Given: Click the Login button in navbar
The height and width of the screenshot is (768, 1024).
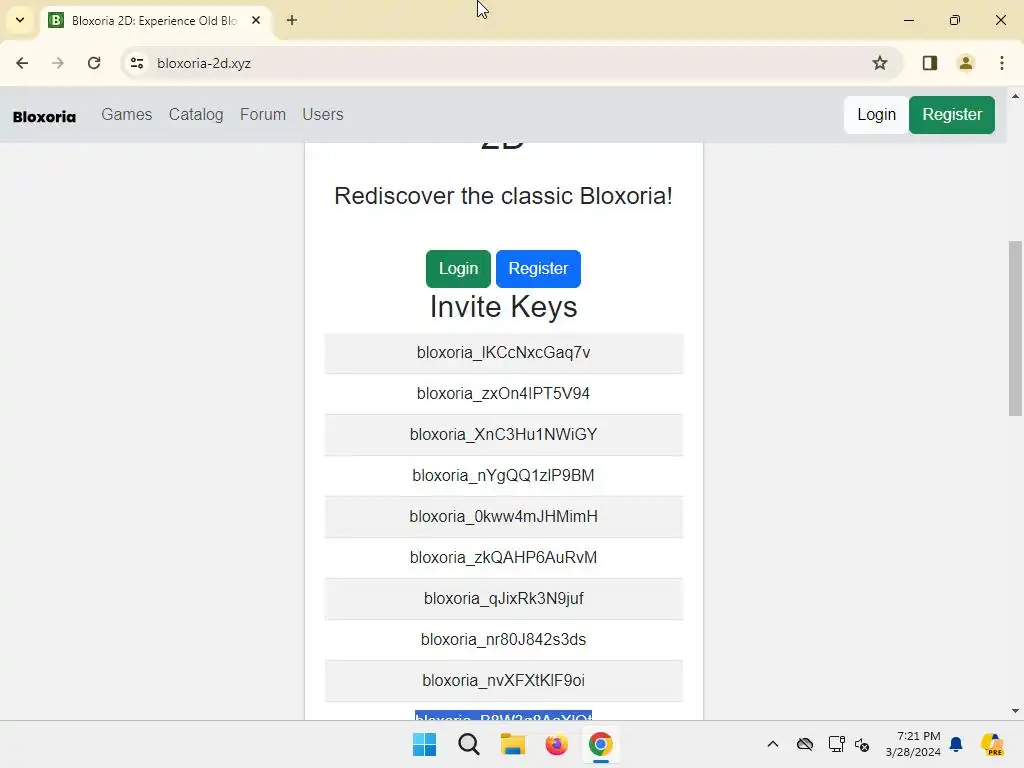Looking at the screenshot, I should pos(876,115).
